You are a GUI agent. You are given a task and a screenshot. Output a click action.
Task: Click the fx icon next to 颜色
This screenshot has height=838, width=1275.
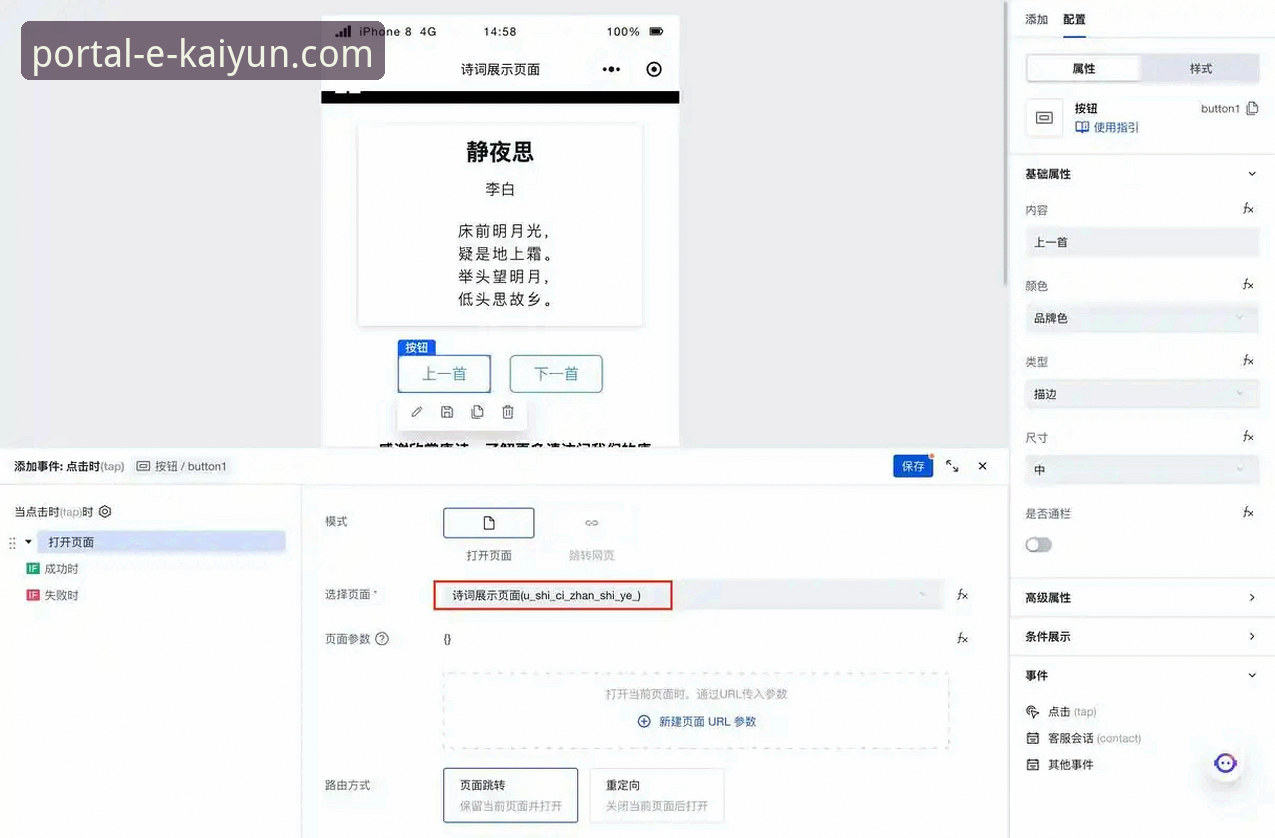click(x=1248, y=285)
